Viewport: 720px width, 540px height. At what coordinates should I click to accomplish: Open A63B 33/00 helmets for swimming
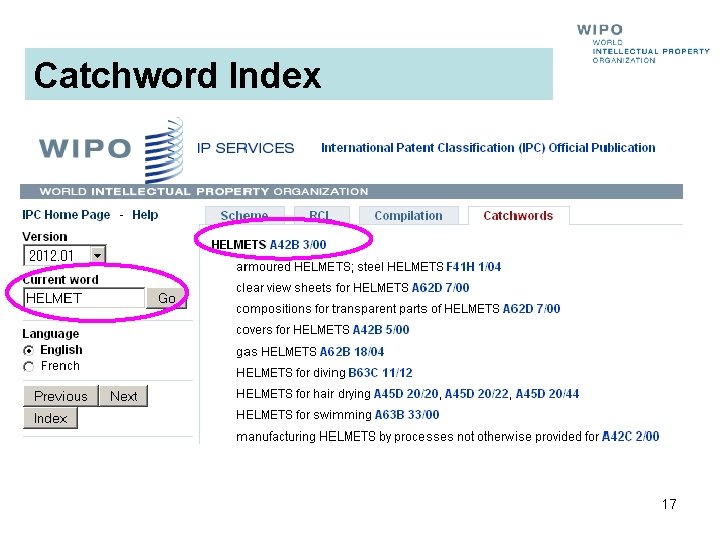click(407, 415)
